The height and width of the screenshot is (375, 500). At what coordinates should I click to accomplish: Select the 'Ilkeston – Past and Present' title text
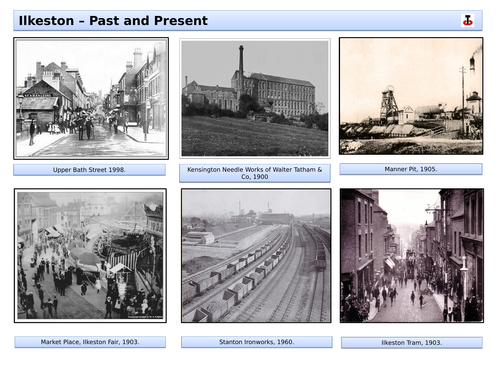click(x=113, y=21)
